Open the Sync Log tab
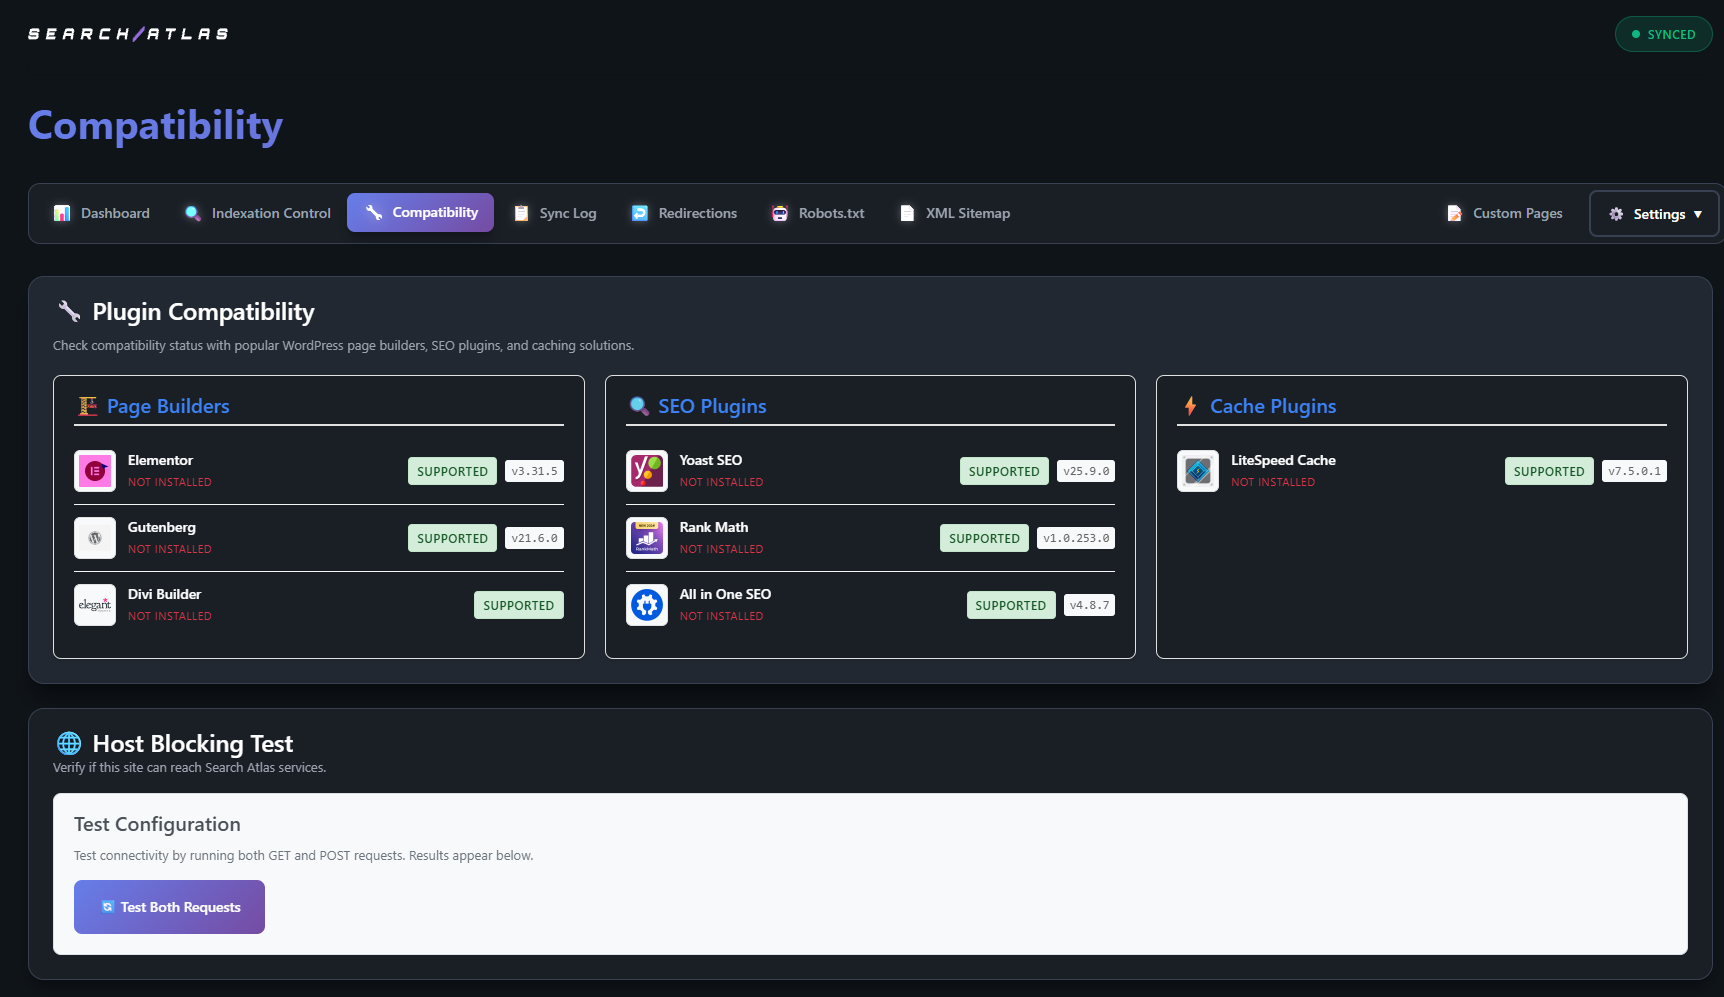This screenshot has width=1724, height=997. (x=555, y=213)
